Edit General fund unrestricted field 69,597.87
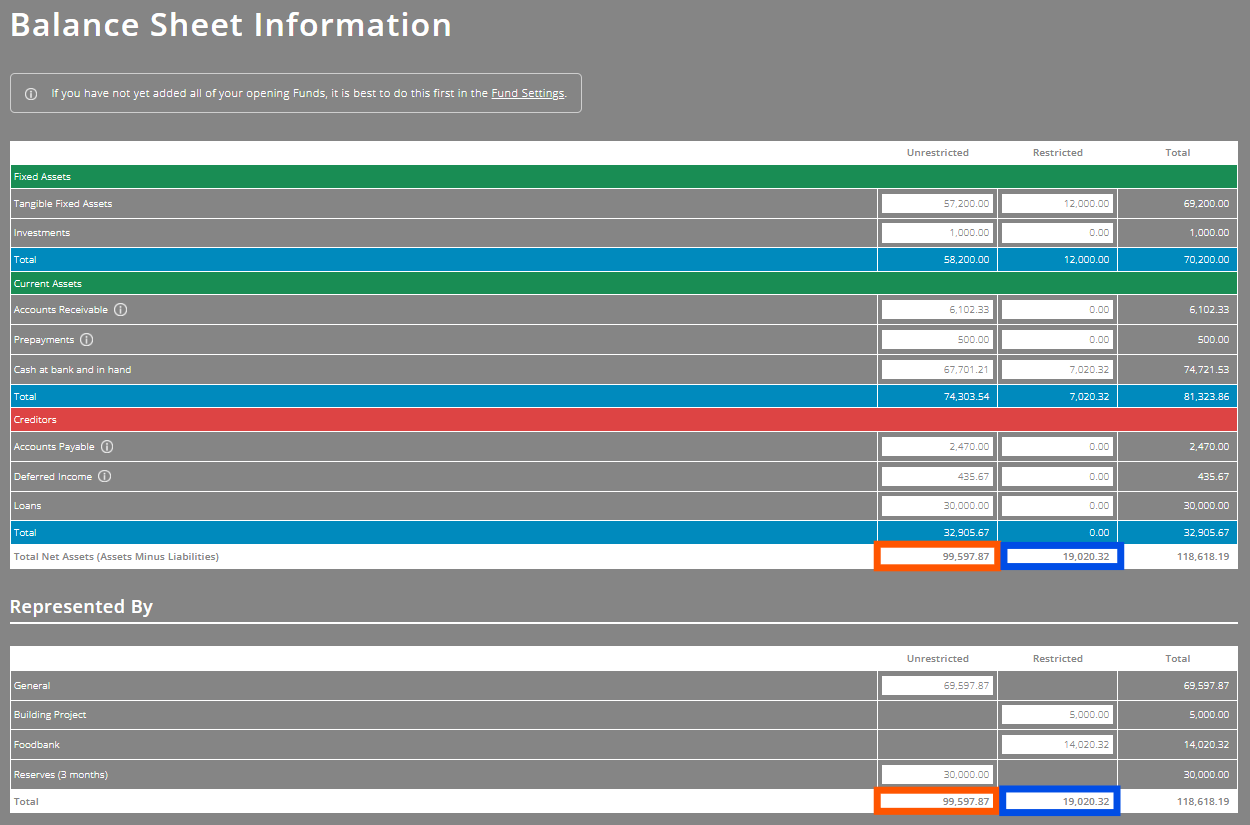1250x825 pixels. pos(937,686)
